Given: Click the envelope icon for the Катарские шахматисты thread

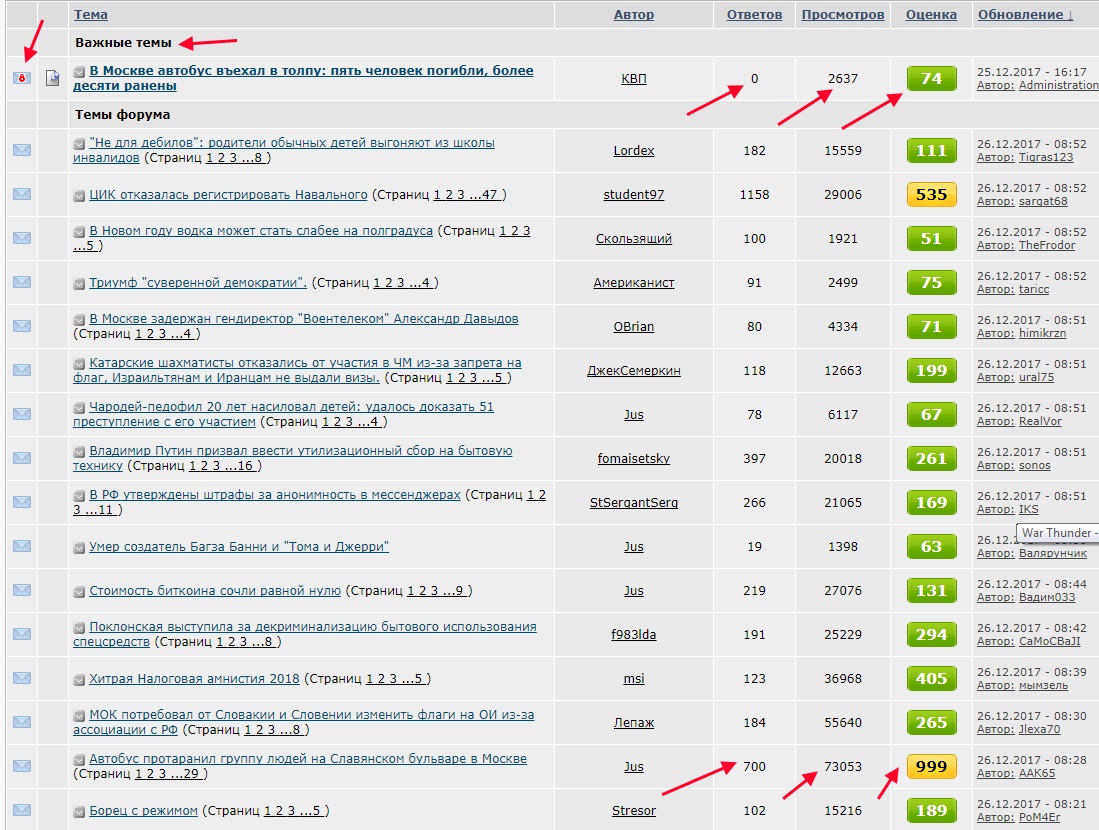Looking at the screenshot, I should tap(22, 370).
